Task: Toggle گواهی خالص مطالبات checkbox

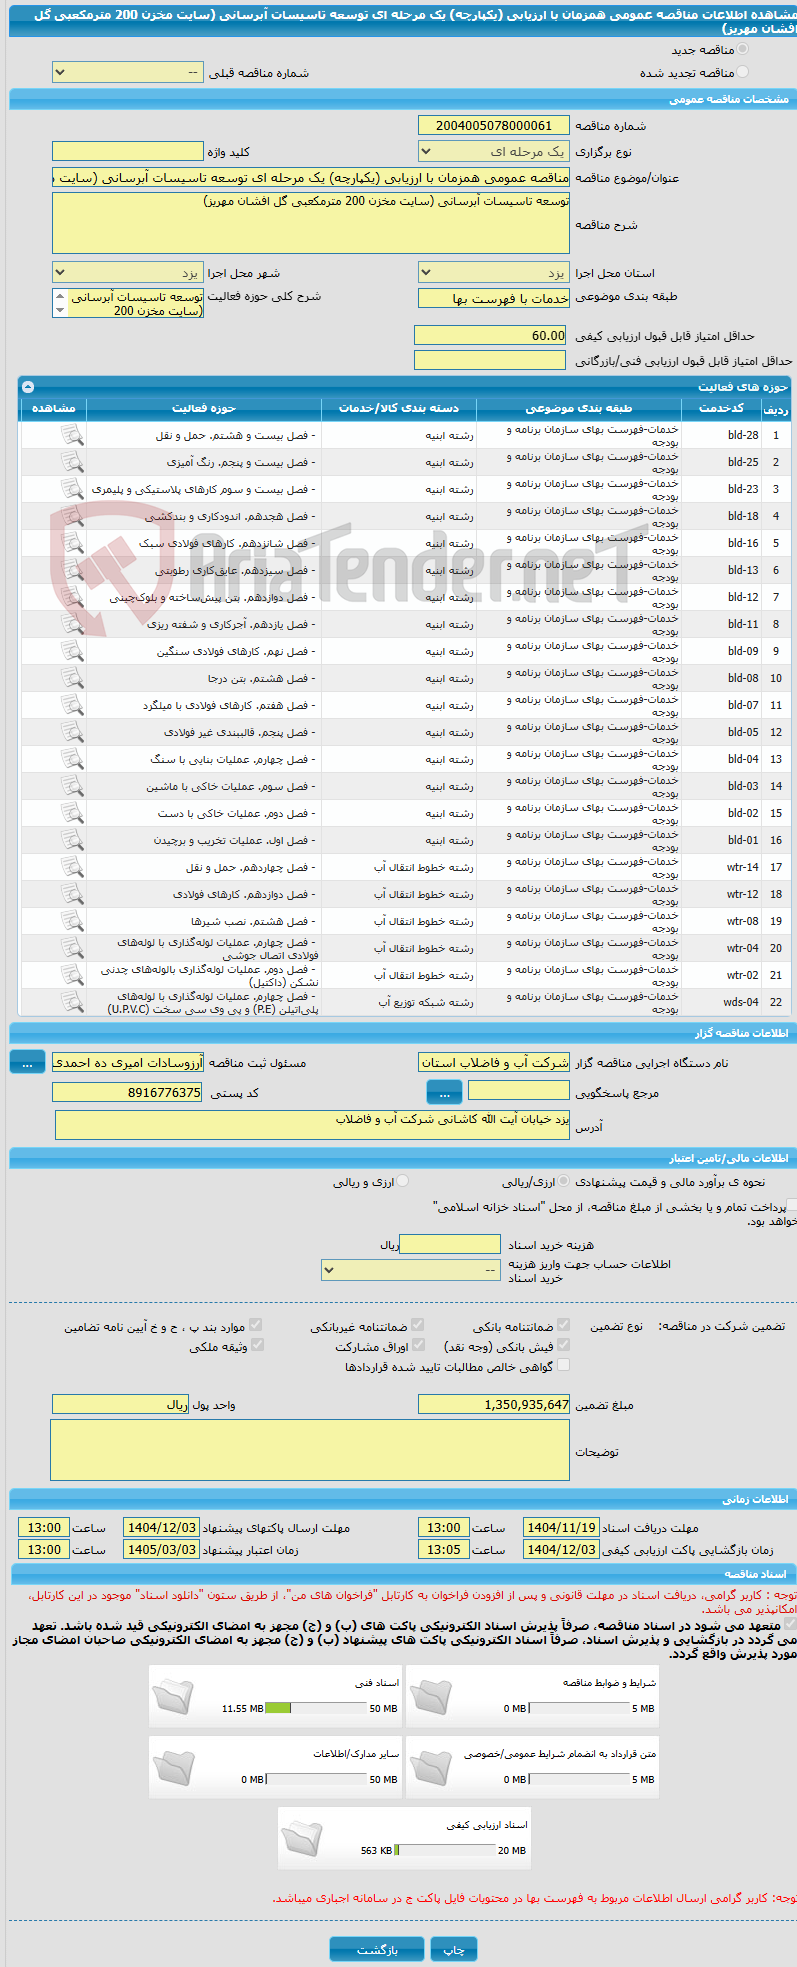Action: 563,1366
